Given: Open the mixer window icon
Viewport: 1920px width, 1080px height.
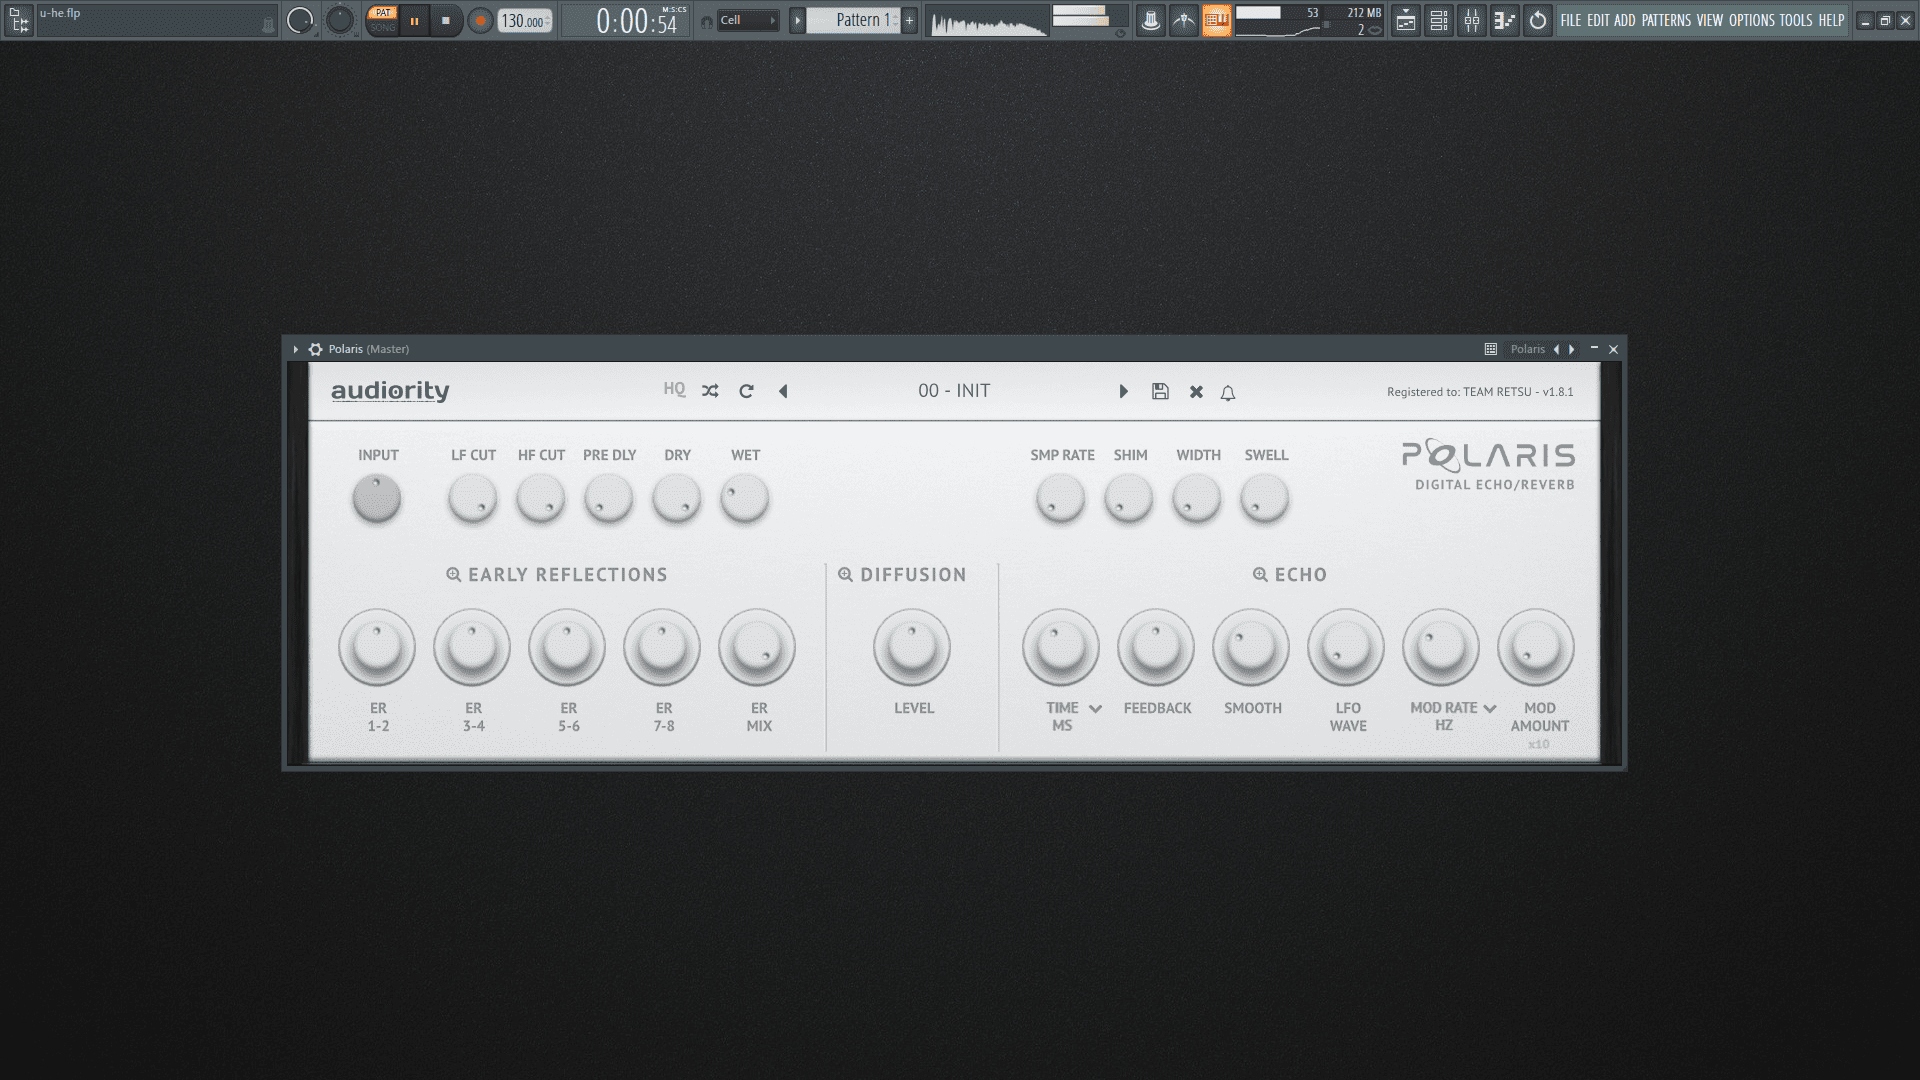Looking at the screenshot, I should tap(1472, 20).
